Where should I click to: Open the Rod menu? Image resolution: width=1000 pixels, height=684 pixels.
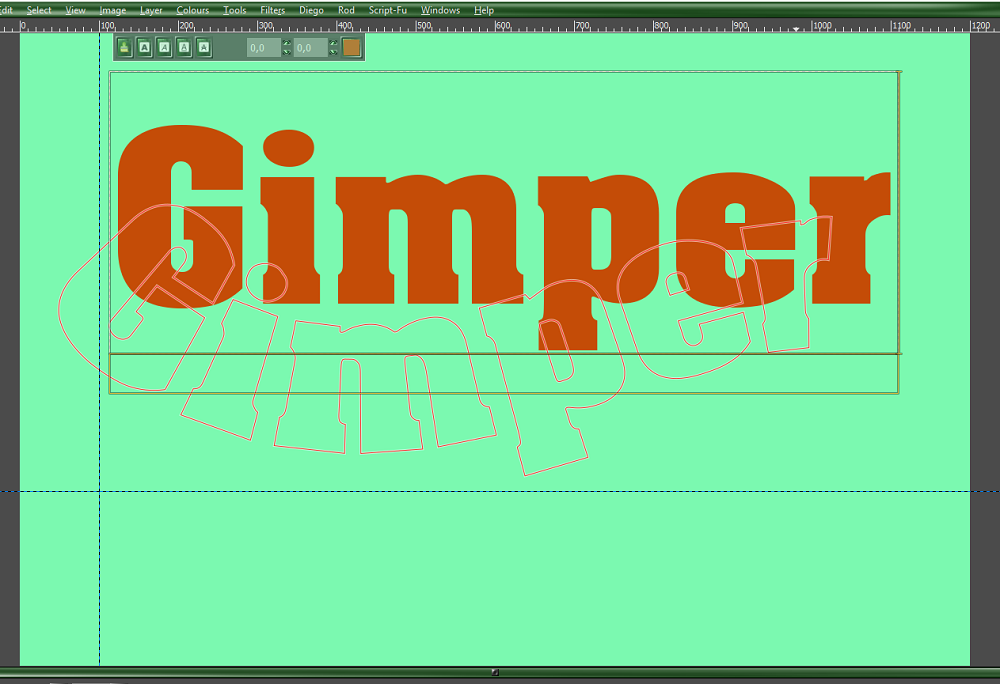346,10
